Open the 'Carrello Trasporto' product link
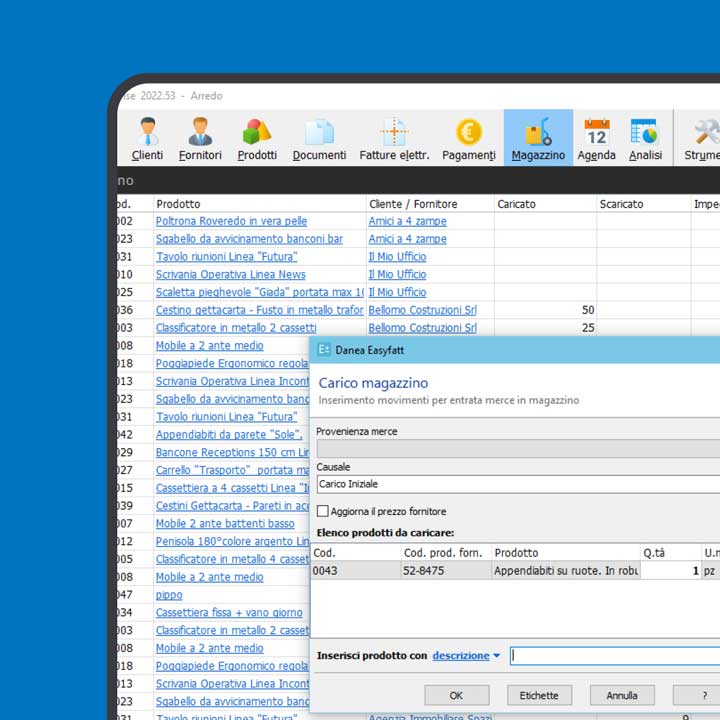Screen dimensions: 720x720 232,470
